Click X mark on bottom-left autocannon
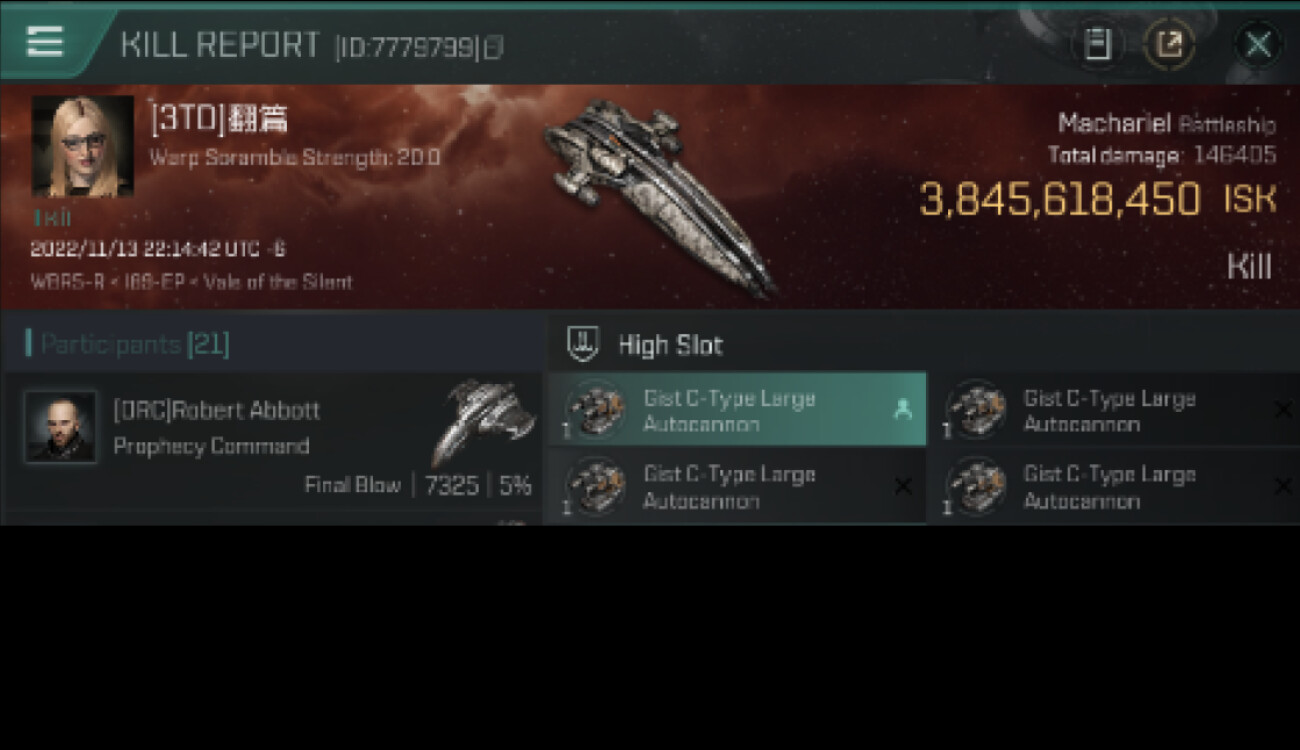Image resolution: width=1300 pixels, height=750 pixels. [902, 486]
